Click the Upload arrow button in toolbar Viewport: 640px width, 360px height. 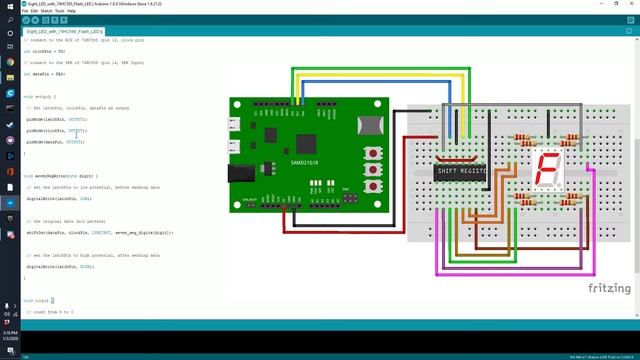coord(35,20)
